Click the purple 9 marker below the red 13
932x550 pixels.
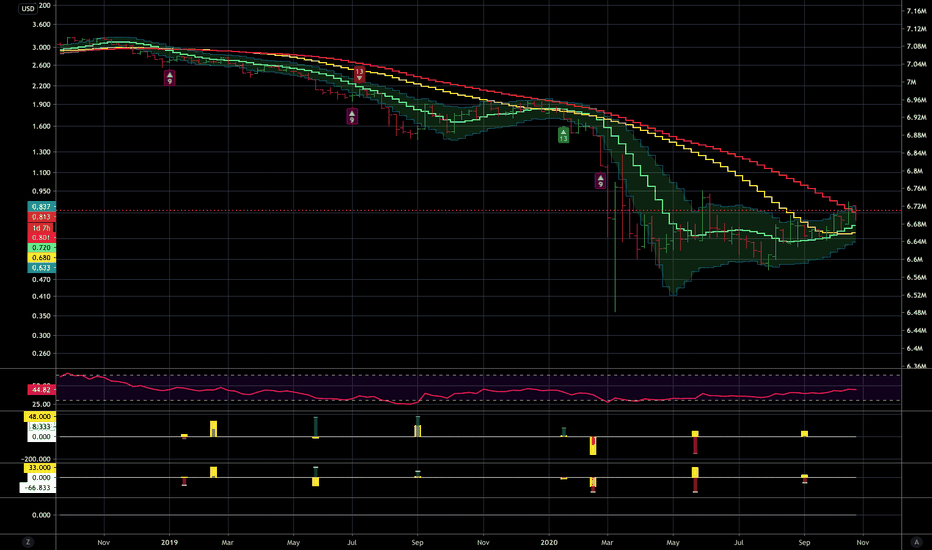pyautogui.click(x=352, y=117)
